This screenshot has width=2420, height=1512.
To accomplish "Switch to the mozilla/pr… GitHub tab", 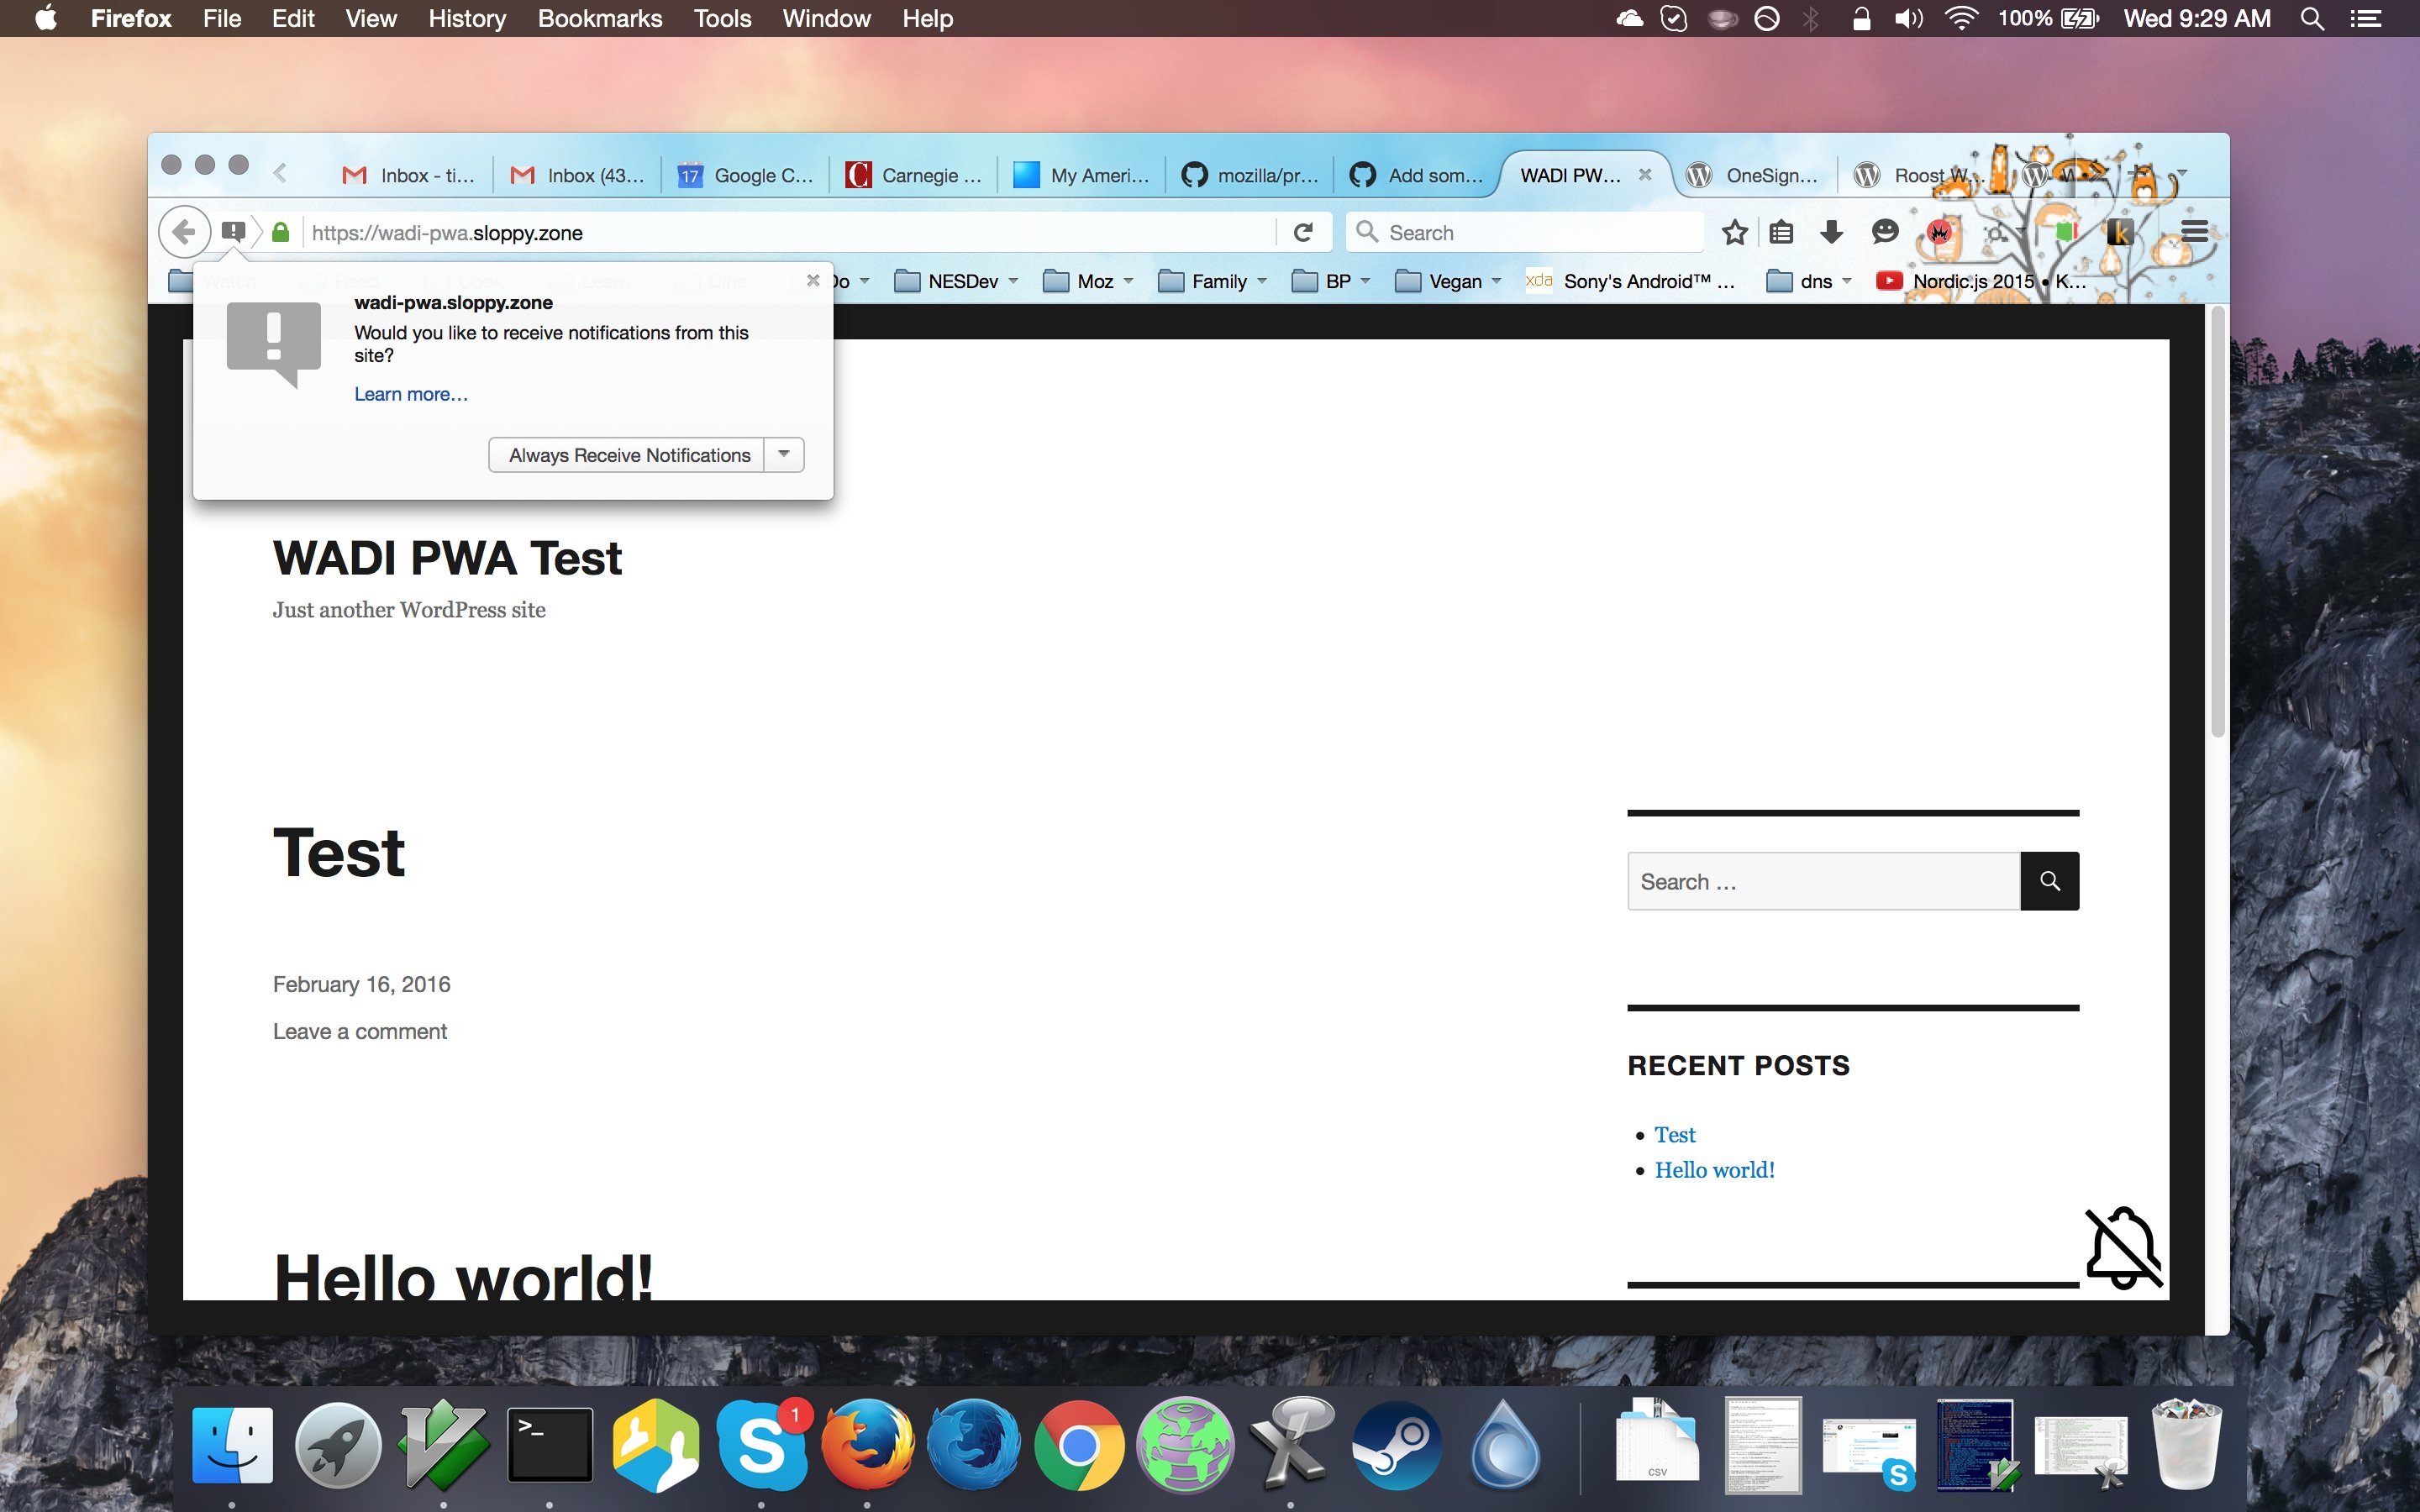I will coord(1250,175).
